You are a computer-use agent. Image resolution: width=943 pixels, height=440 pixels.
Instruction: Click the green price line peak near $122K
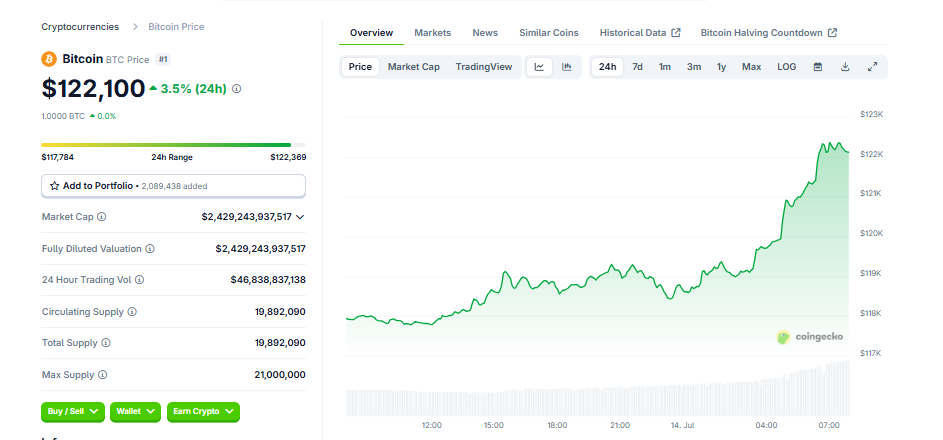831,144
